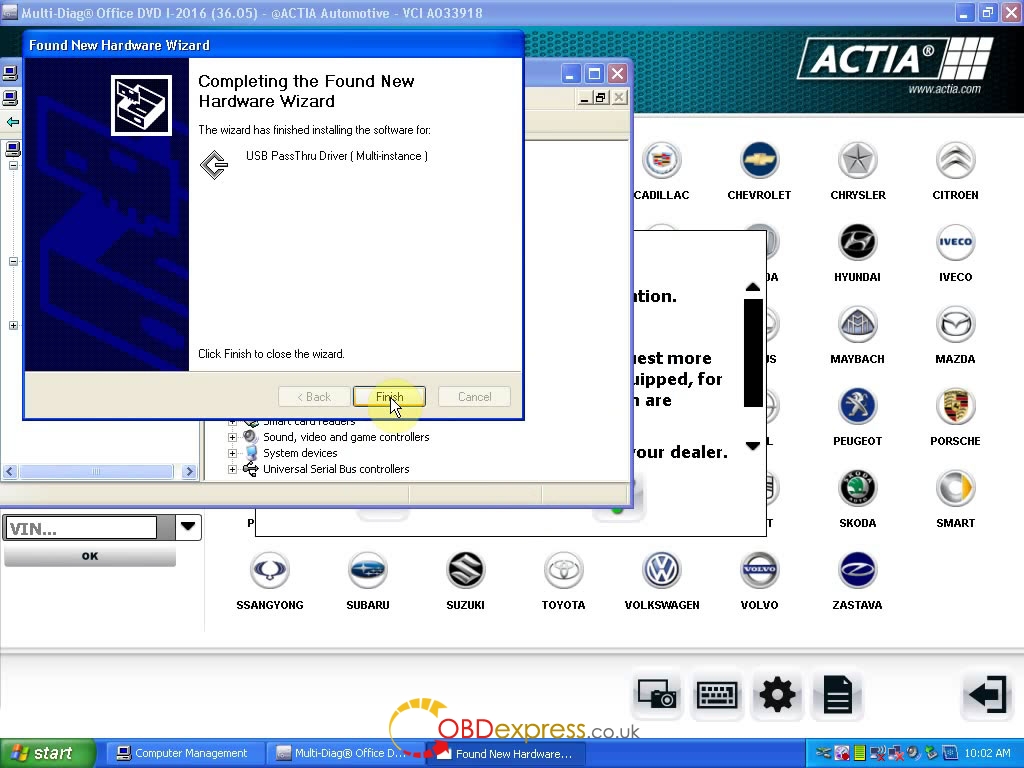The width and height of the screenshot is (1024, 768).
Task: Click the exit arrow icon
Action: click(987, 695)
